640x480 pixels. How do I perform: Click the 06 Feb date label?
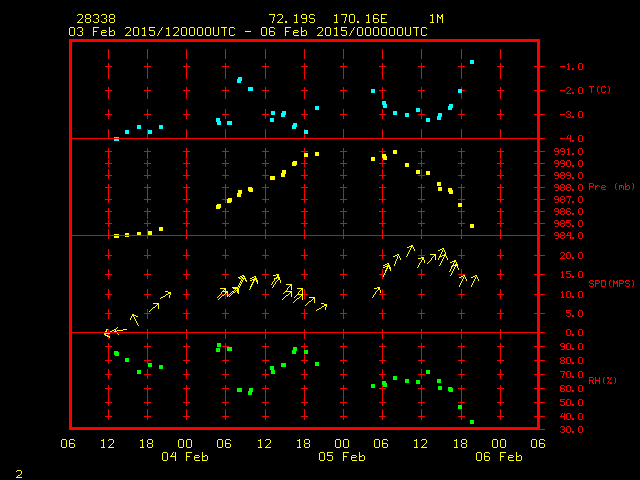pyautogui.click(x=498, y=457)
